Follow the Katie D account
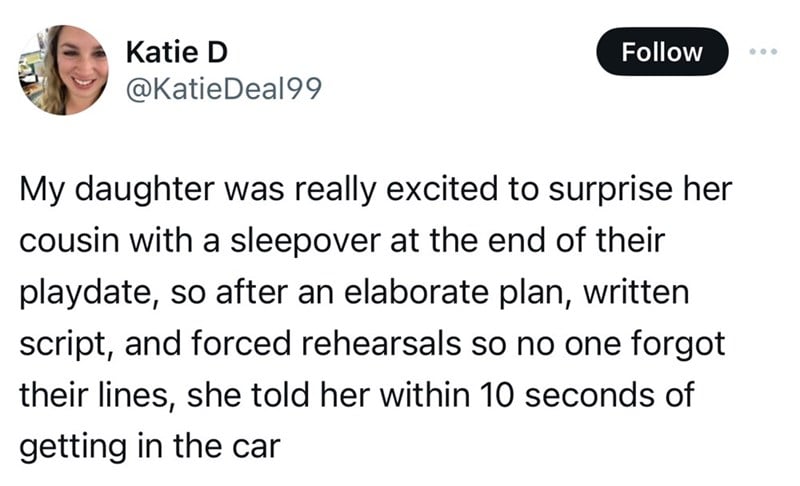 click(x=662, y=52)
